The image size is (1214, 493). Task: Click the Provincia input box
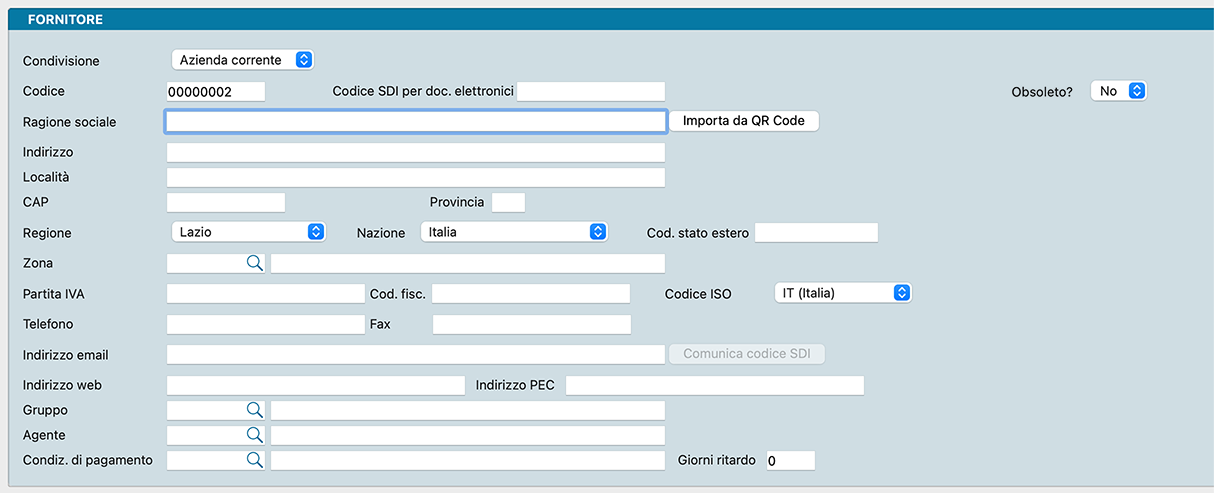click(508, 203)
